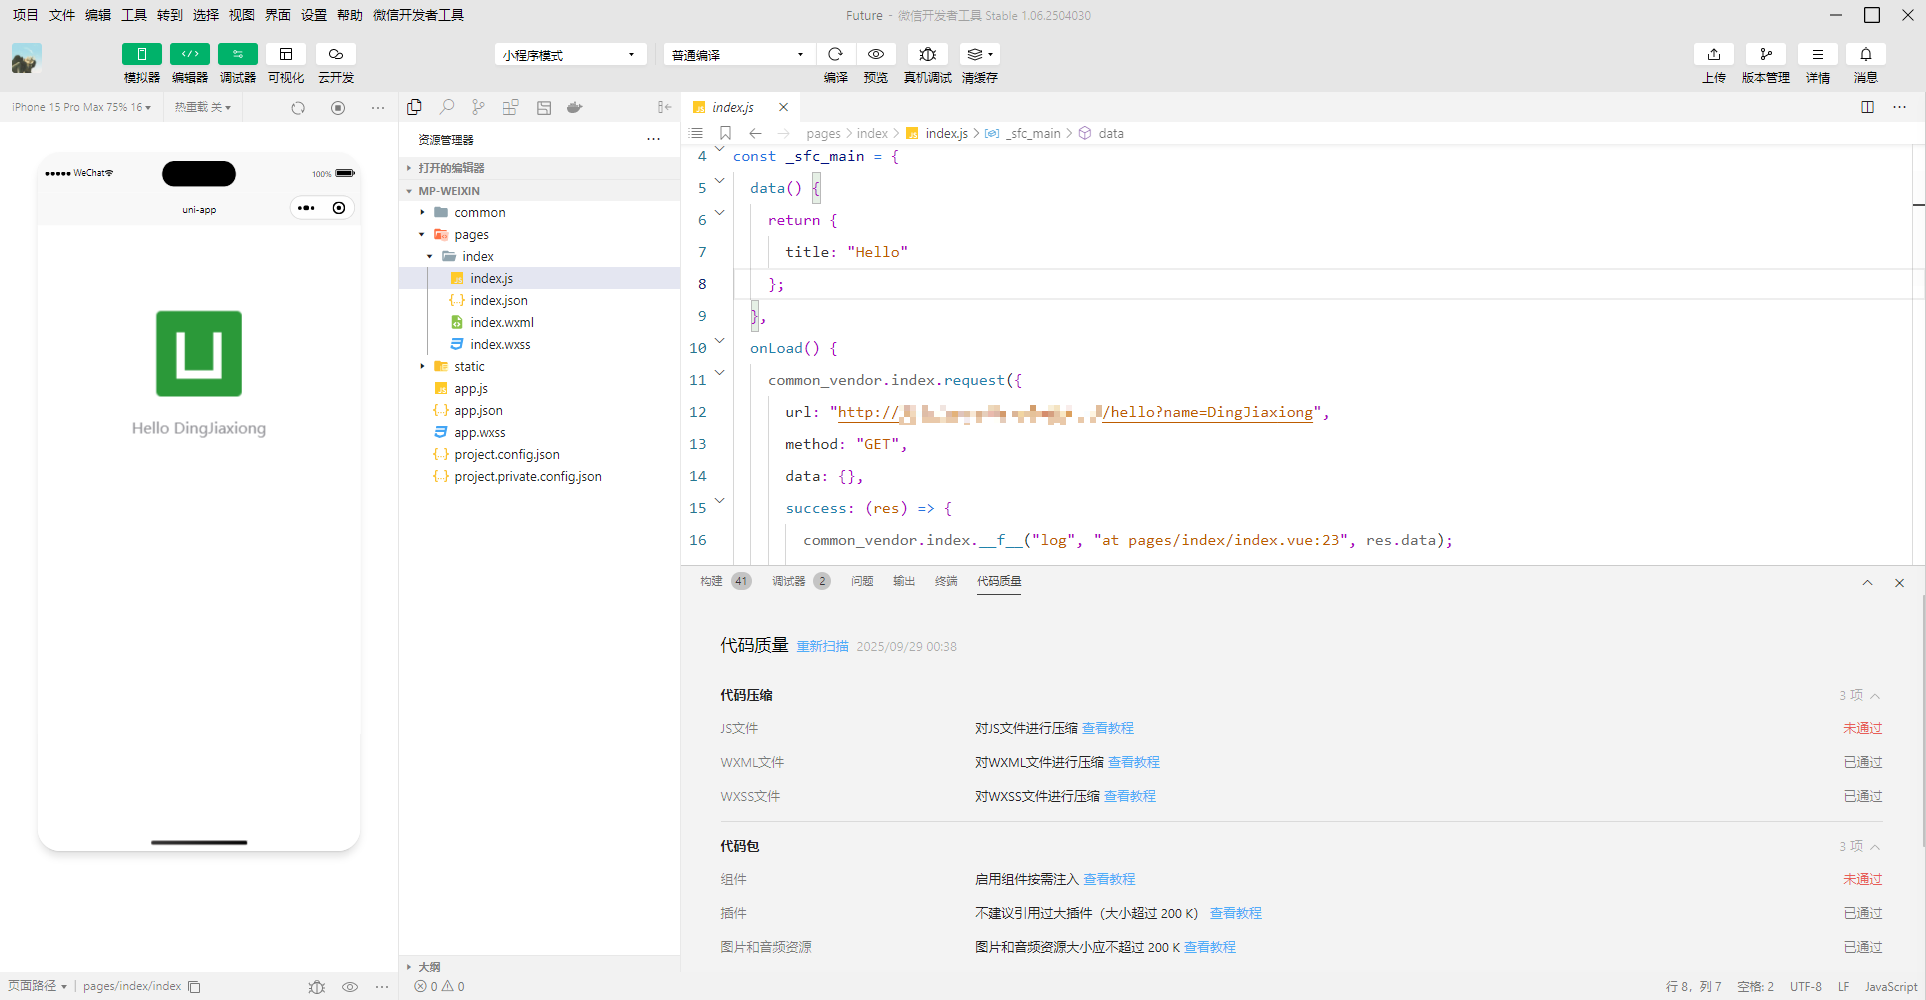The width and height of the screenshot is (1926, 1000).
Task: Open version management icon
Action: coord(1765,54)
